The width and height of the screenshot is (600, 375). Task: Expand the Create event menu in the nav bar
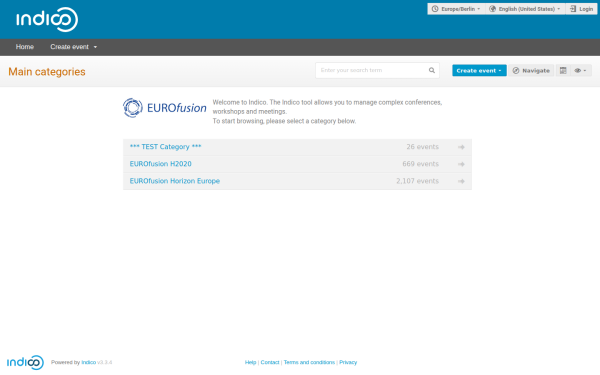point(73,47)
